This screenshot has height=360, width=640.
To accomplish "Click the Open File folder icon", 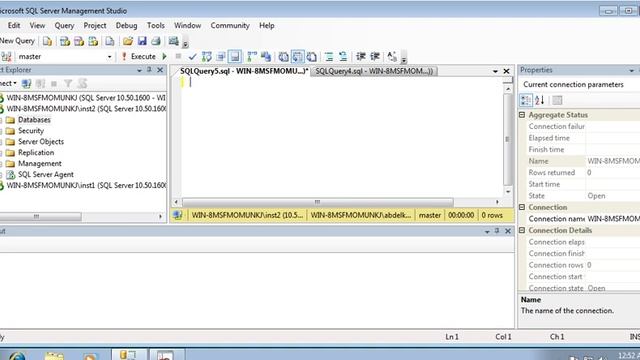I will click(x=128, y=41).
